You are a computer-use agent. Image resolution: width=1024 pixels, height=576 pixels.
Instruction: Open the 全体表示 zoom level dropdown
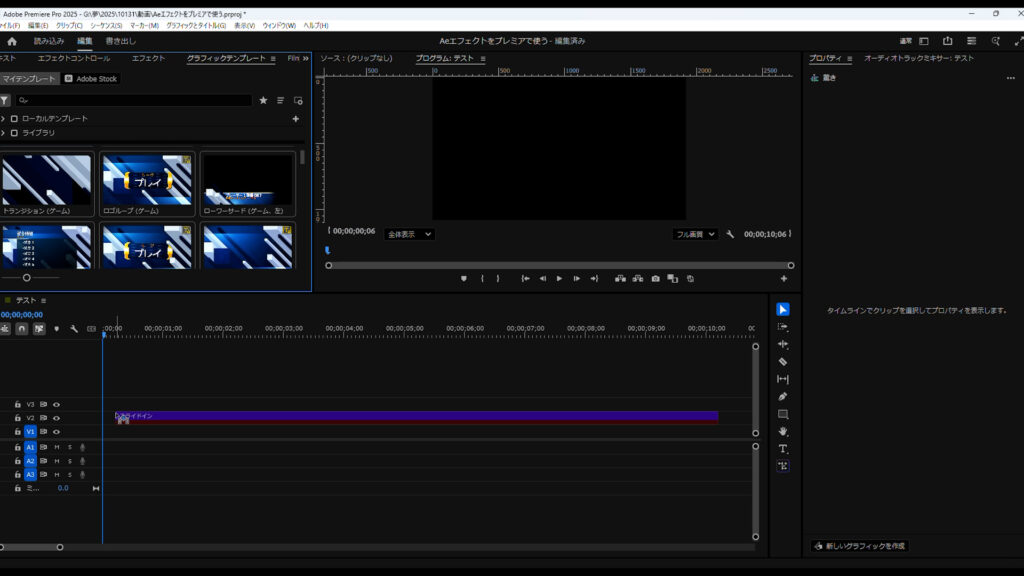point(409,234)
